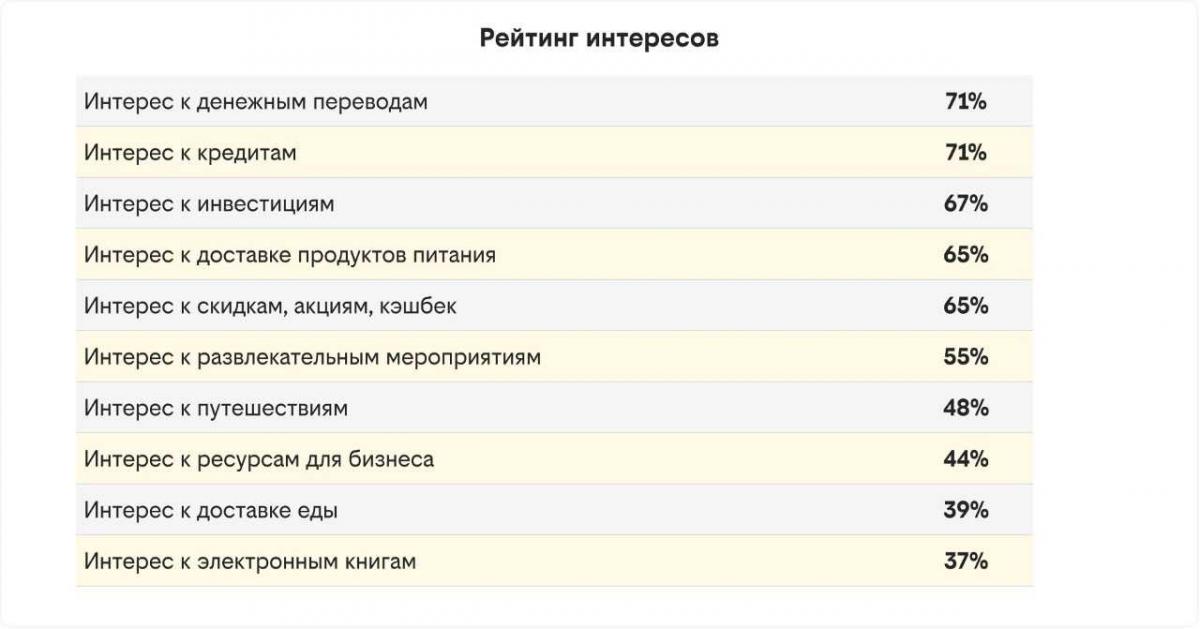Image resolution: width=1200 pixels, height=629 pixels.
Task: Select 'Интерес к ресурсам для бизнеса' row
Action: coord(554,458)
